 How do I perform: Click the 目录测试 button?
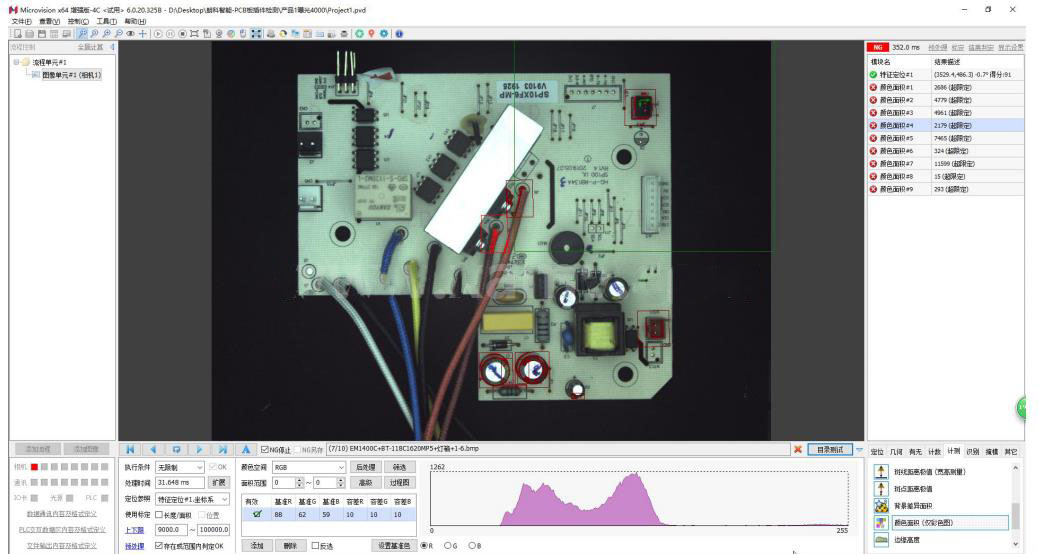click(830, 449)
